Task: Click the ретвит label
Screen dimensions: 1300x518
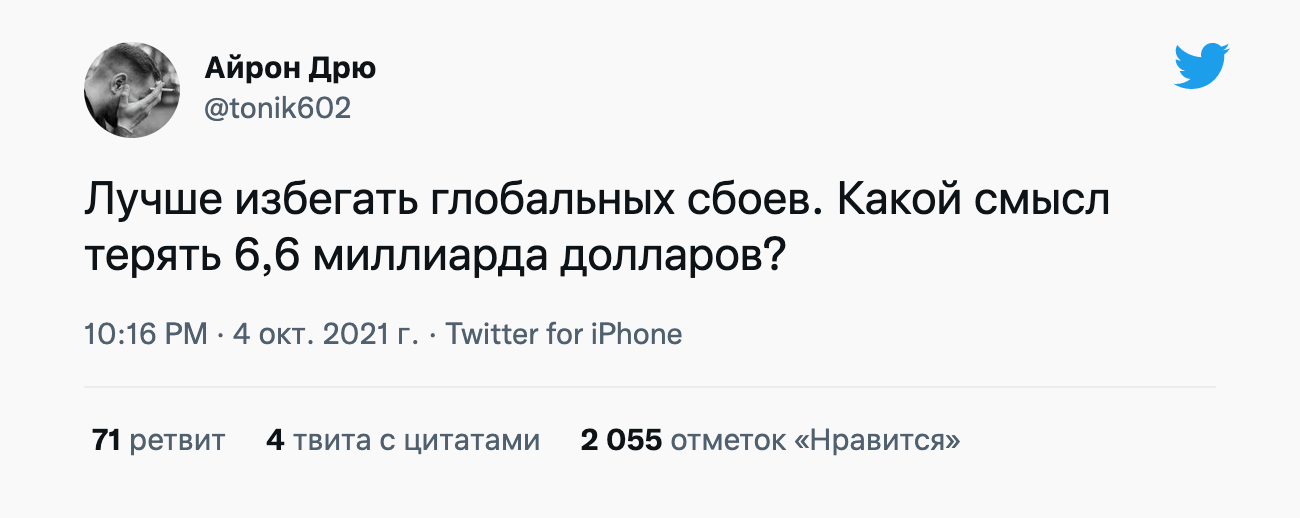Action: tap(177, 440)
